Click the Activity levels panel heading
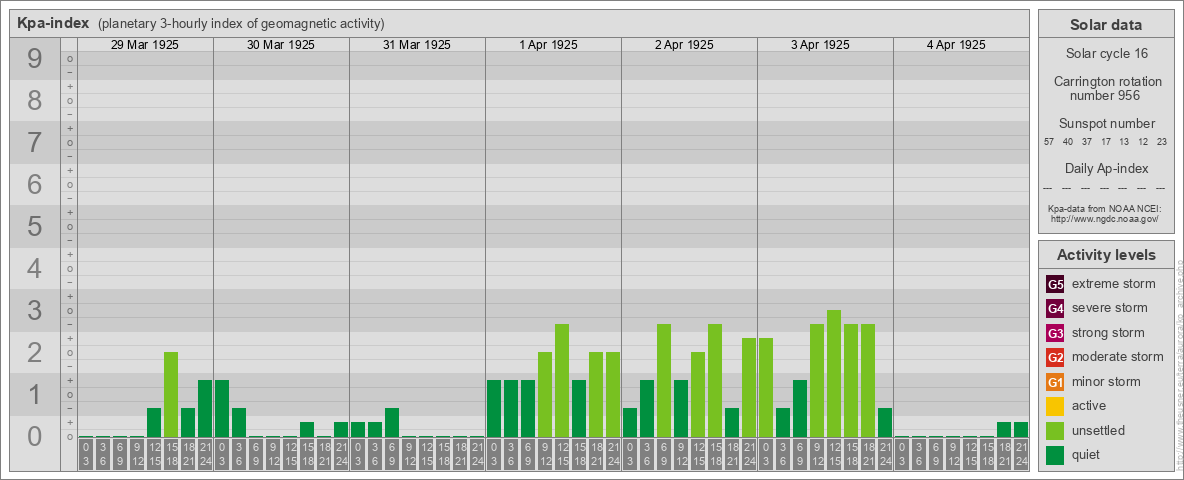The width and height of the screenshot is (1184, 480). (x=1106, y=255)
